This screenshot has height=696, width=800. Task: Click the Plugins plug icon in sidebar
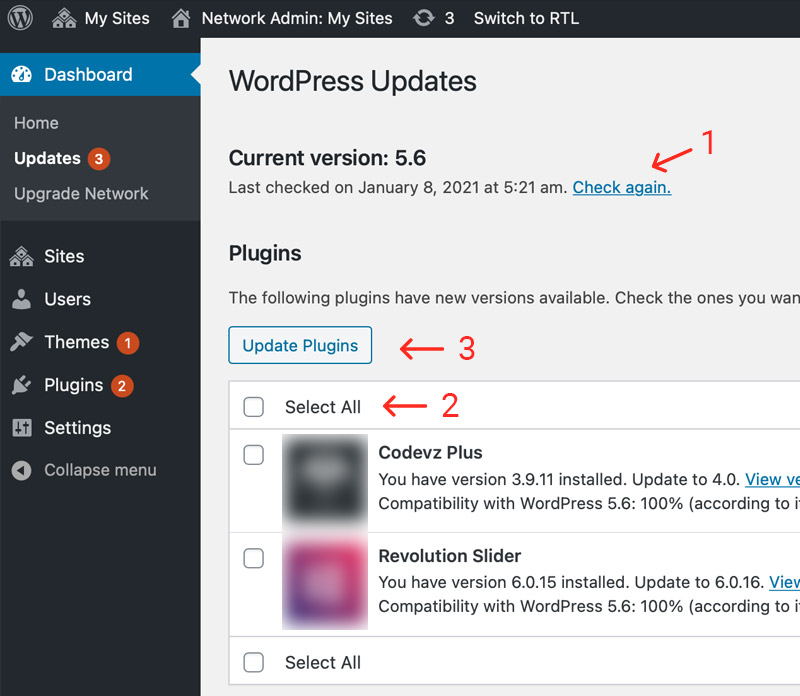[21, 385]
